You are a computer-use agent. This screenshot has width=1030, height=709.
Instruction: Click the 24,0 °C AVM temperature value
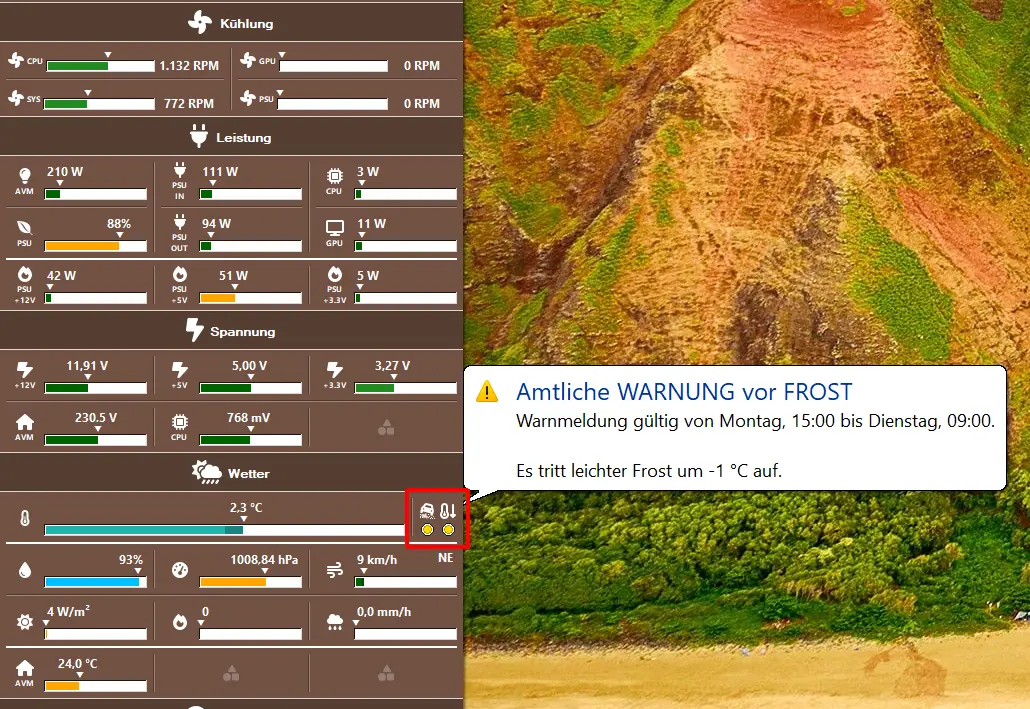(78, 664)
